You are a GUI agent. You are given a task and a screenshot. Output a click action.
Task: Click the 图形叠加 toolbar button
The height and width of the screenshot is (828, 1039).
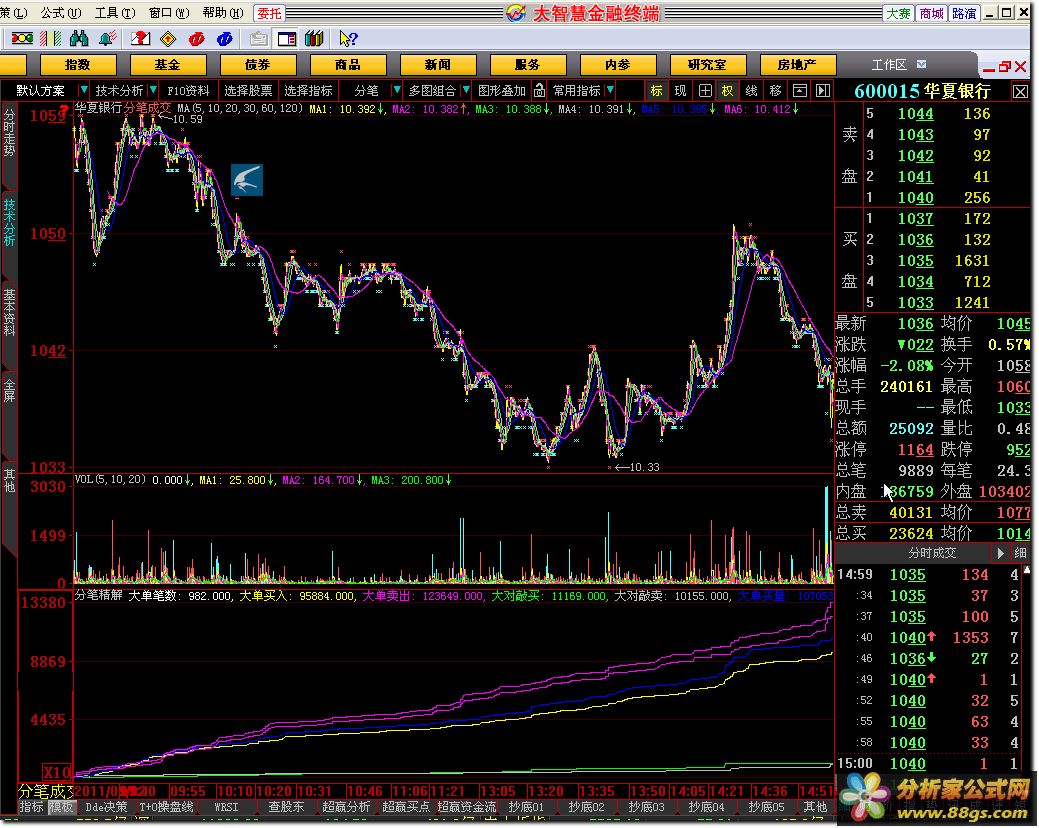[x=502, y=91]
